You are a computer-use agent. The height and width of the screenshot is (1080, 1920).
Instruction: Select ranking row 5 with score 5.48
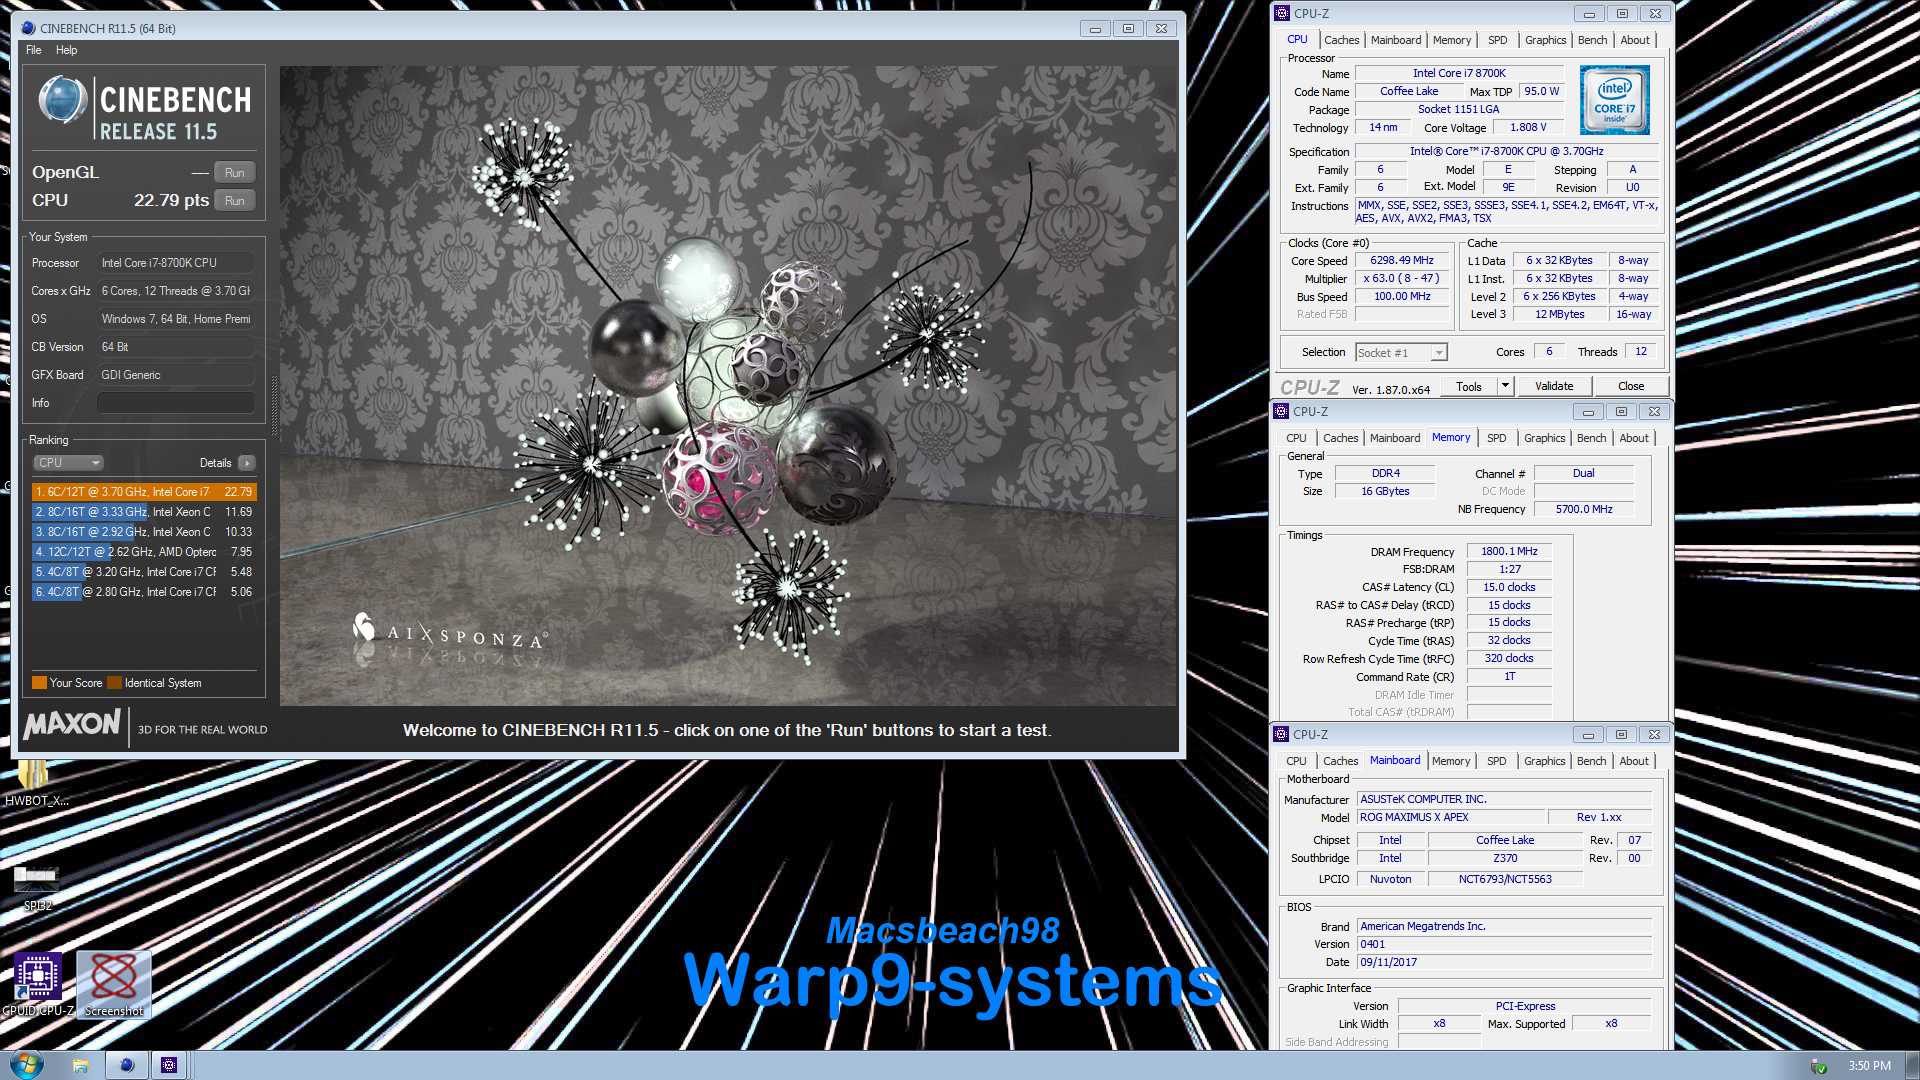point(144,572)
